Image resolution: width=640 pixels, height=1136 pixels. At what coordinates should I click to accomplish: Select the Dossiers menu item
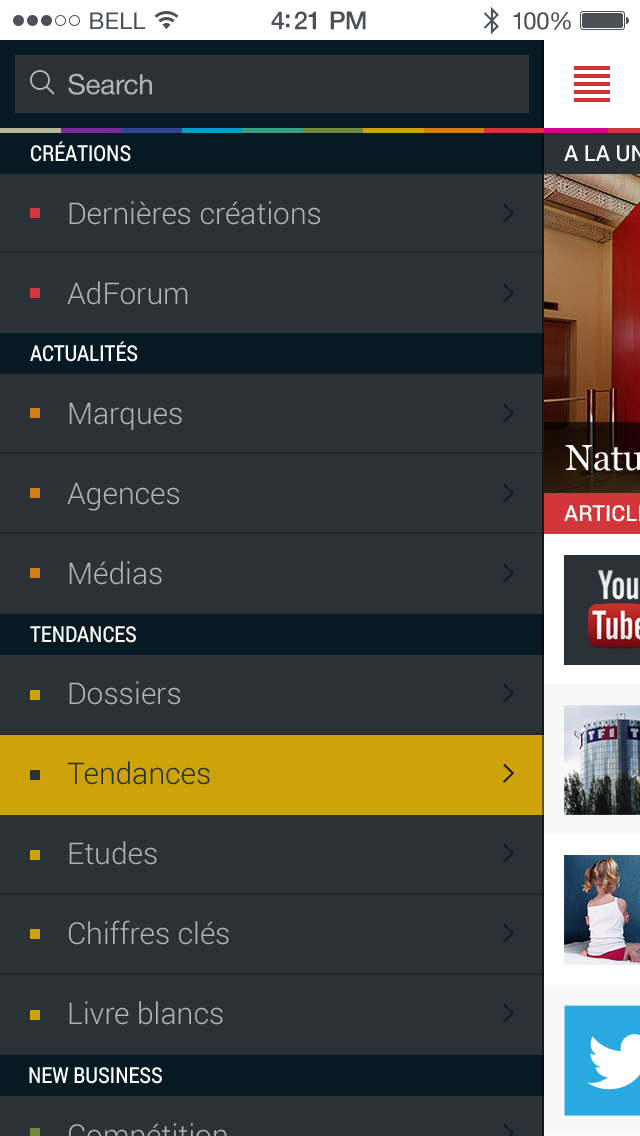[271, 694]
